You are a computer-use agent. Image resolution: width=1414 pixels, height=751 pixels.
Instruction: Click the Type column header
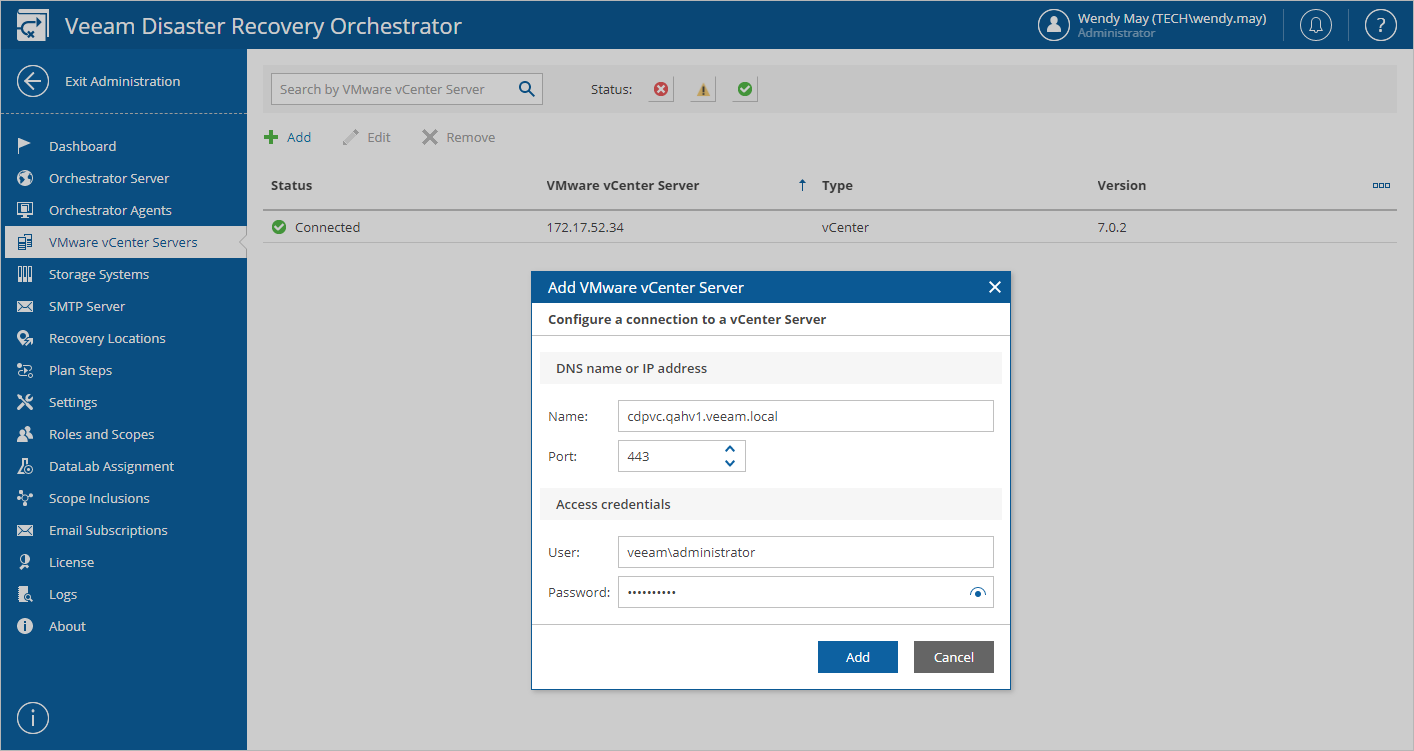837,185
